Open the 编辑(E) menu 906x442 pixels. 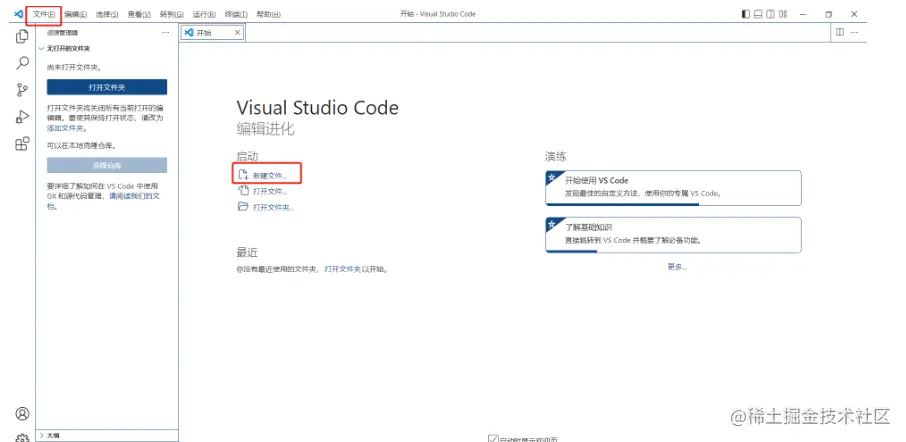click(76, 14)
